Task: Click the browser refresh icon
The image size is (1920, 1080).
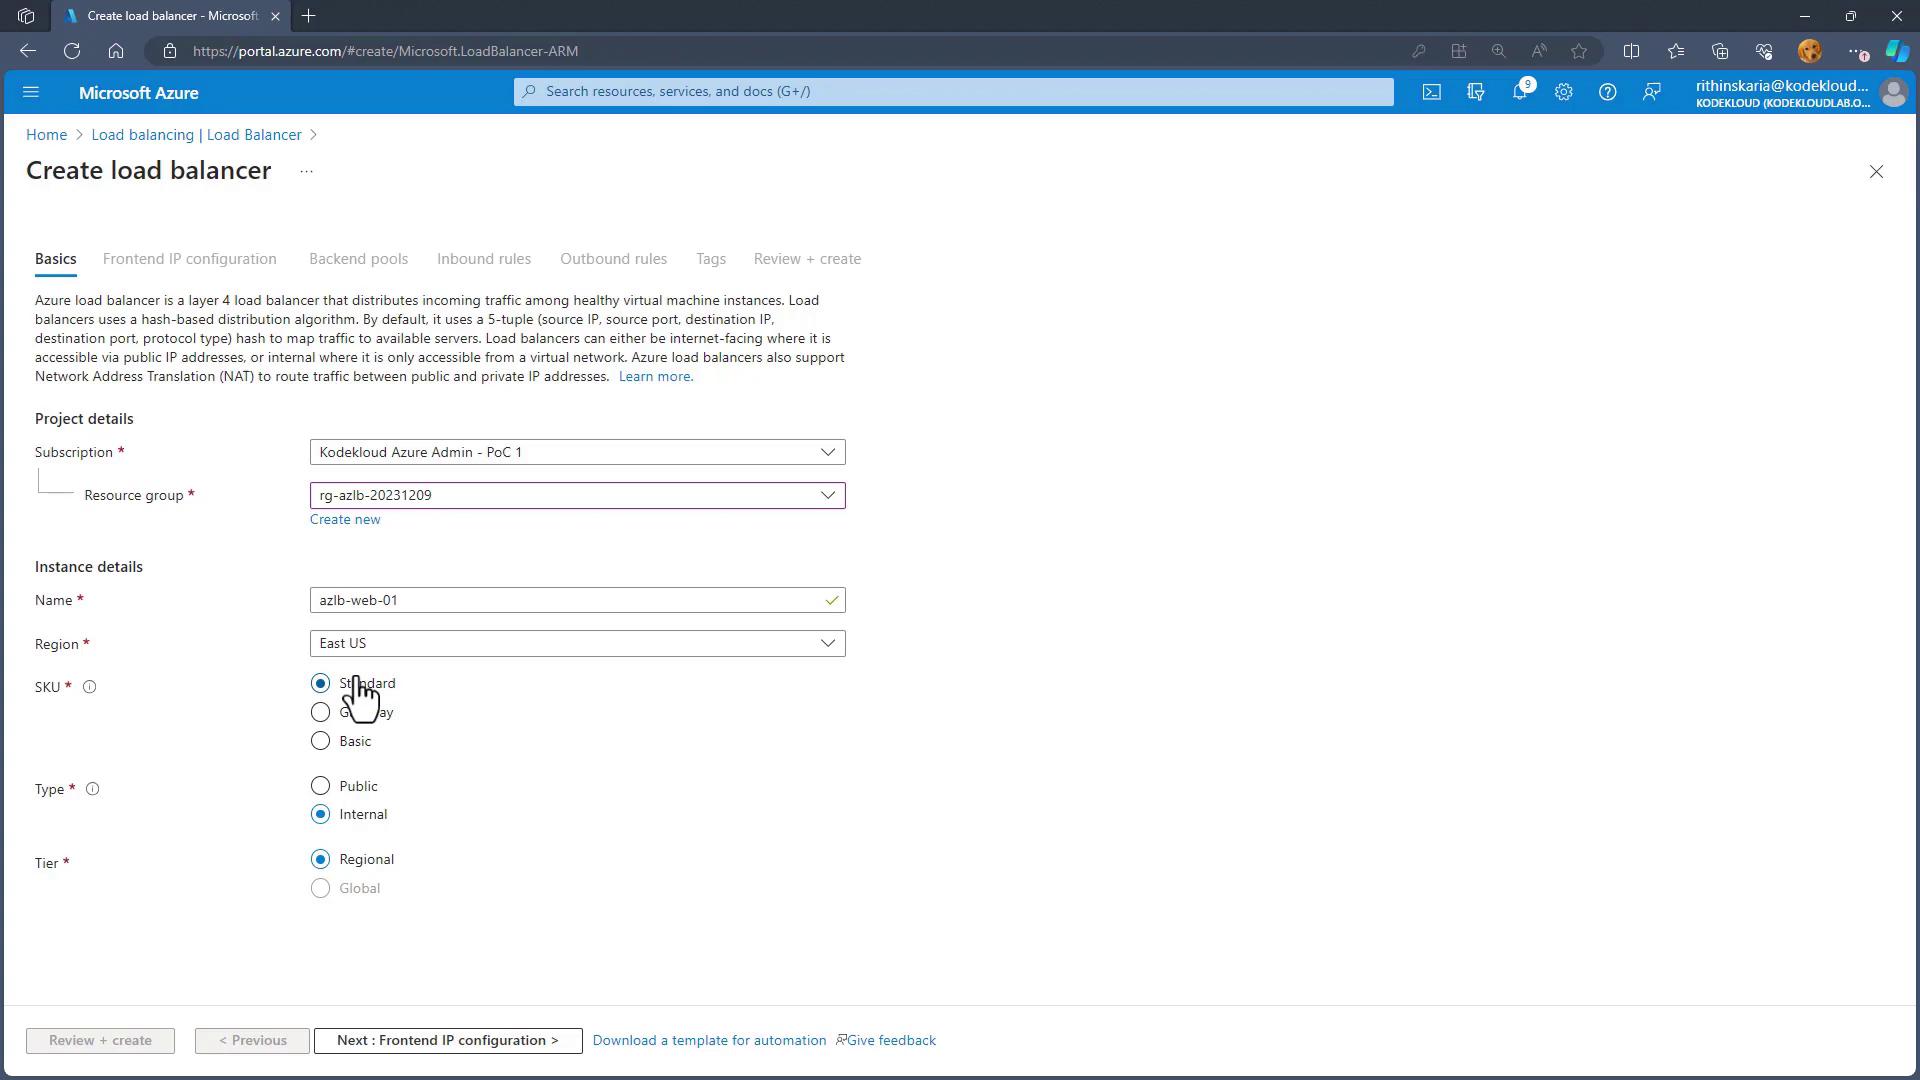Action: coord(72,51)
